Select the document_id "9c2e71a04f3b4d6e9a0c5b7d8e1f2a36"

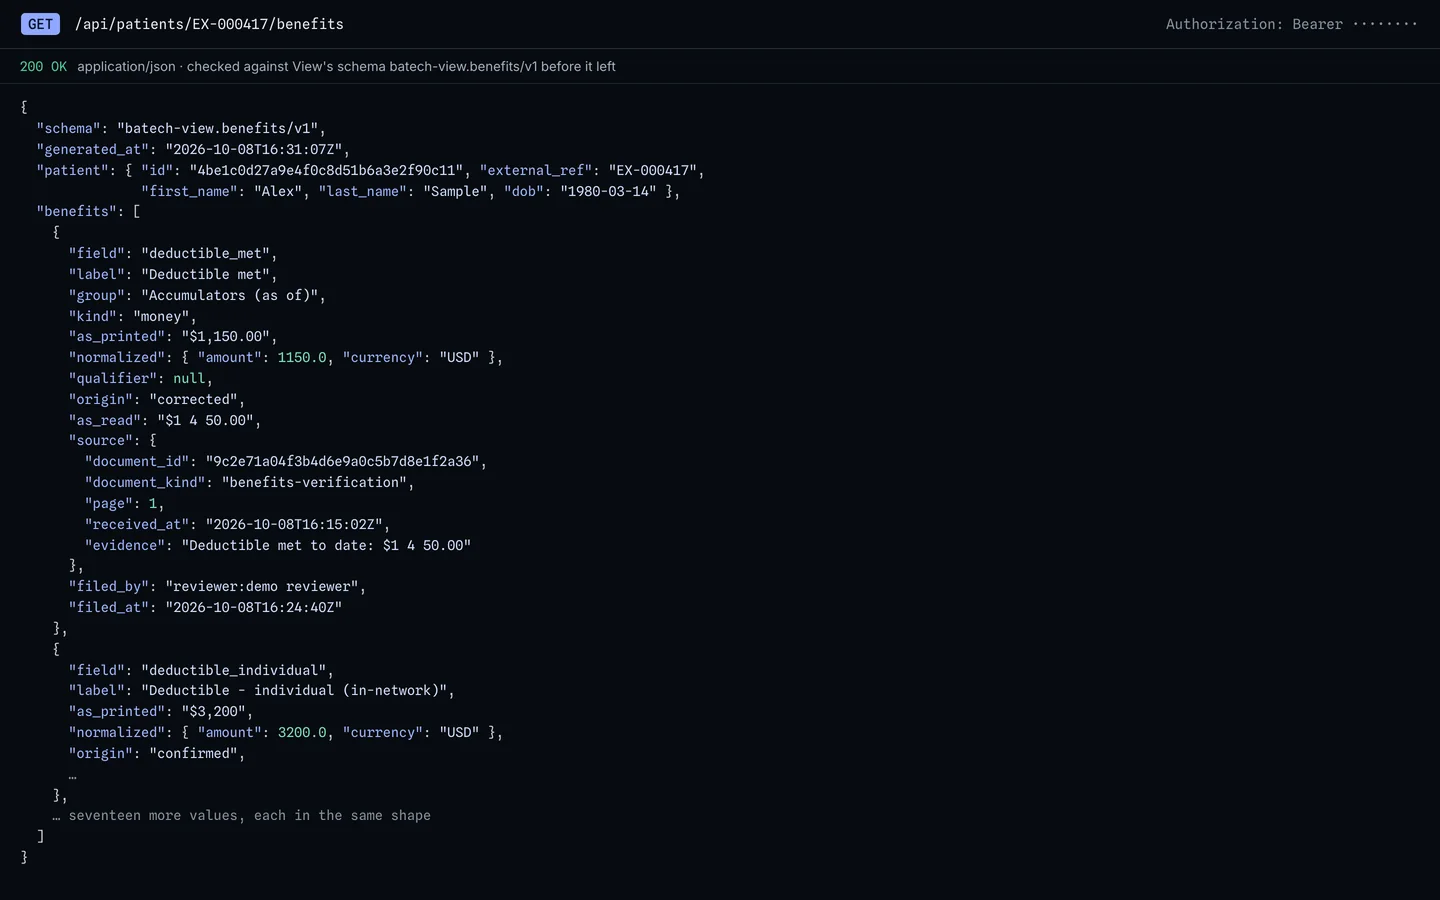342,461
